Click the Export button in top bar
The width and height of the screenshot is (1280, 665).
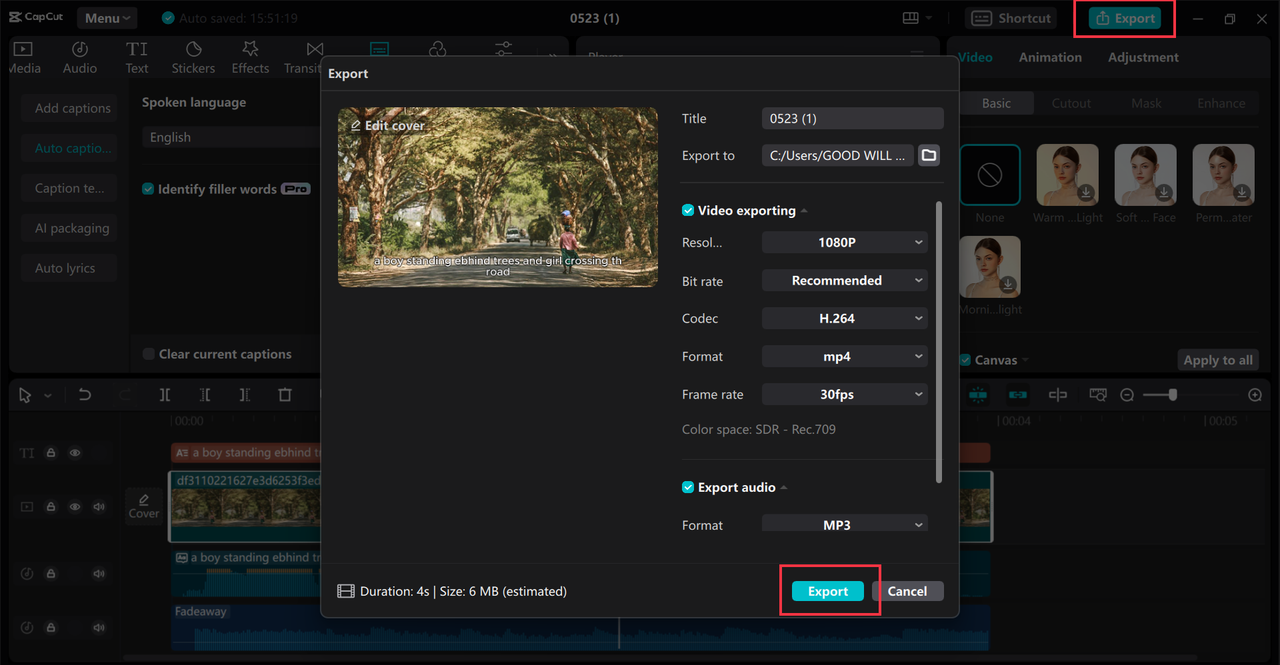point(1125,18)
